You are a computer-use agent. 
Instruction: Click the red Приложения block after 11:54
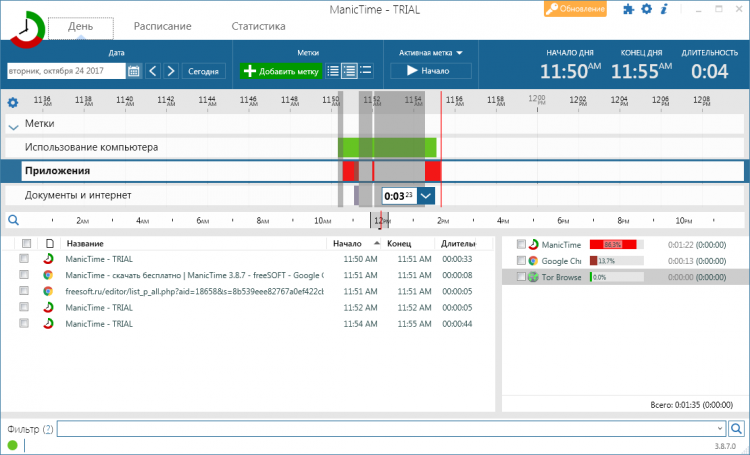(x=433, y=171)
